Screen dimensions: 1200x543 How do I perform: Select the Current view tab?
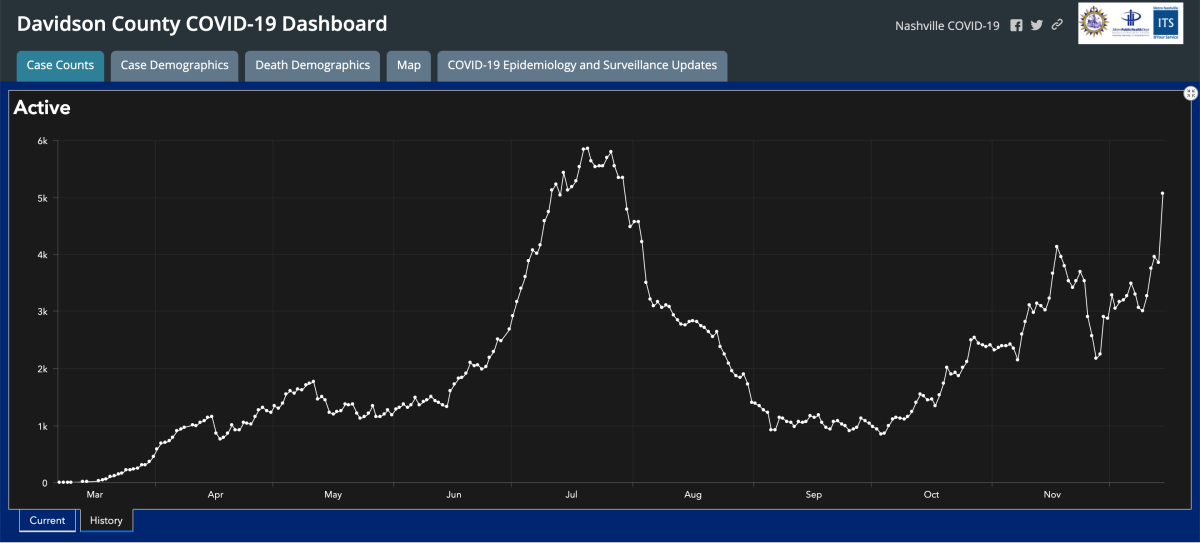(47, 520)
